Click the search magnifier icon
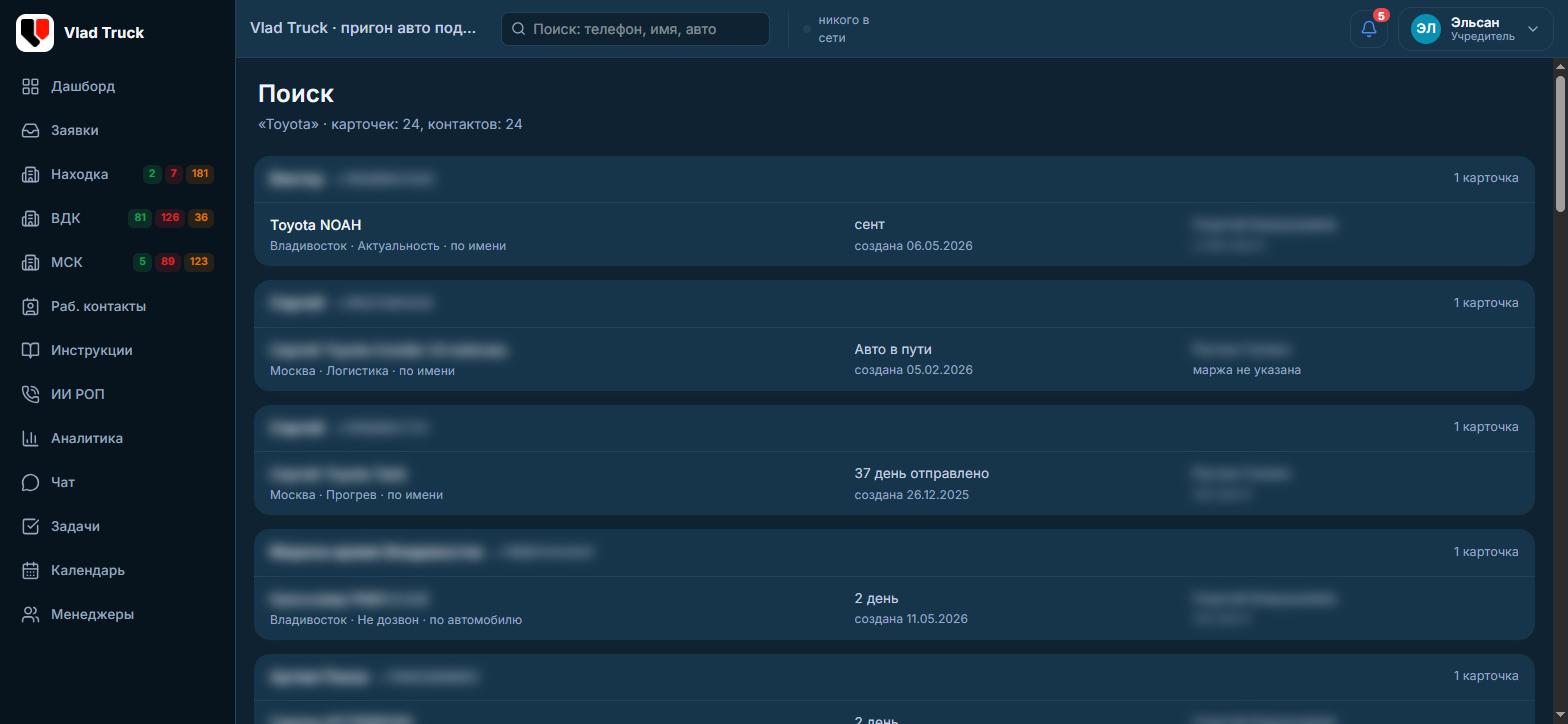The width and height of the screenshot is (1568, 724). coord(519,29)
